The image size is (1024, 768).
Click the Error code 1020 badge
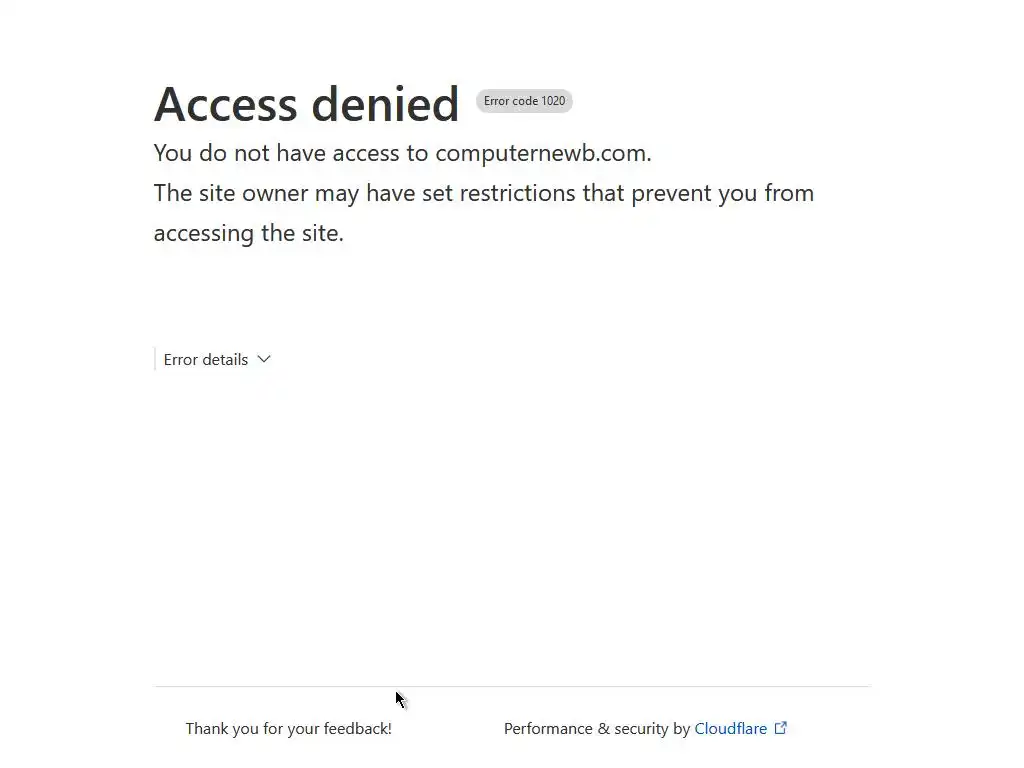[524, 101]
